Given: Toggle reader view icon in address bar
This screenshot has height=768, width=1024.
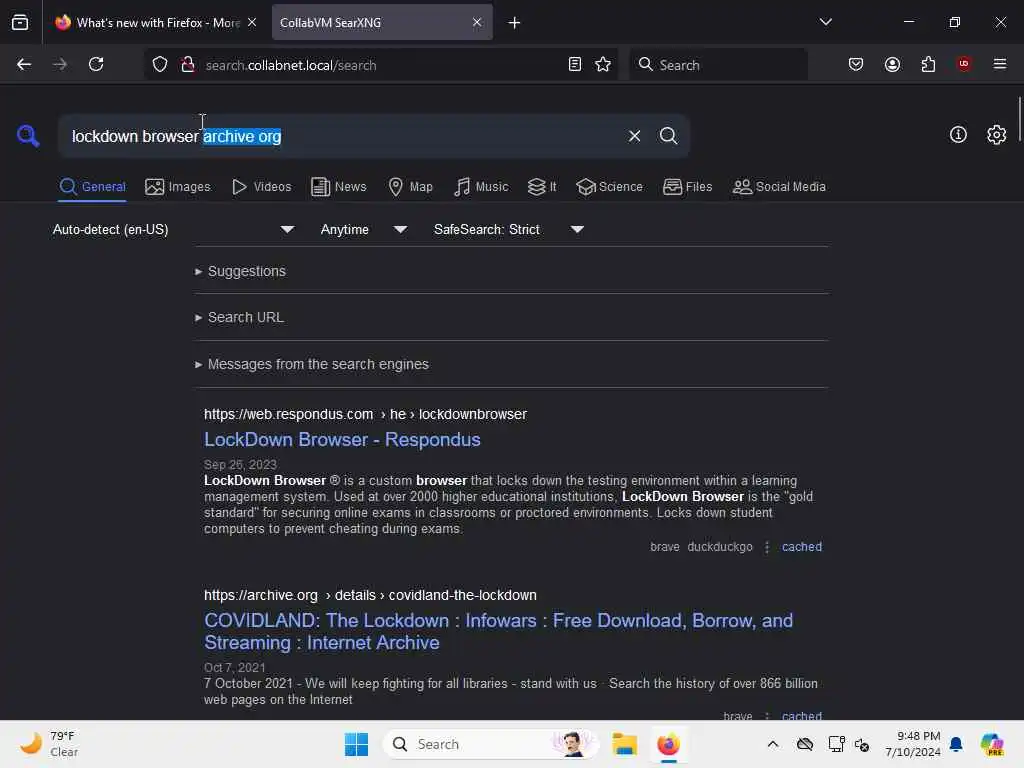Looking at the screenshot, I should coord(575,64).
